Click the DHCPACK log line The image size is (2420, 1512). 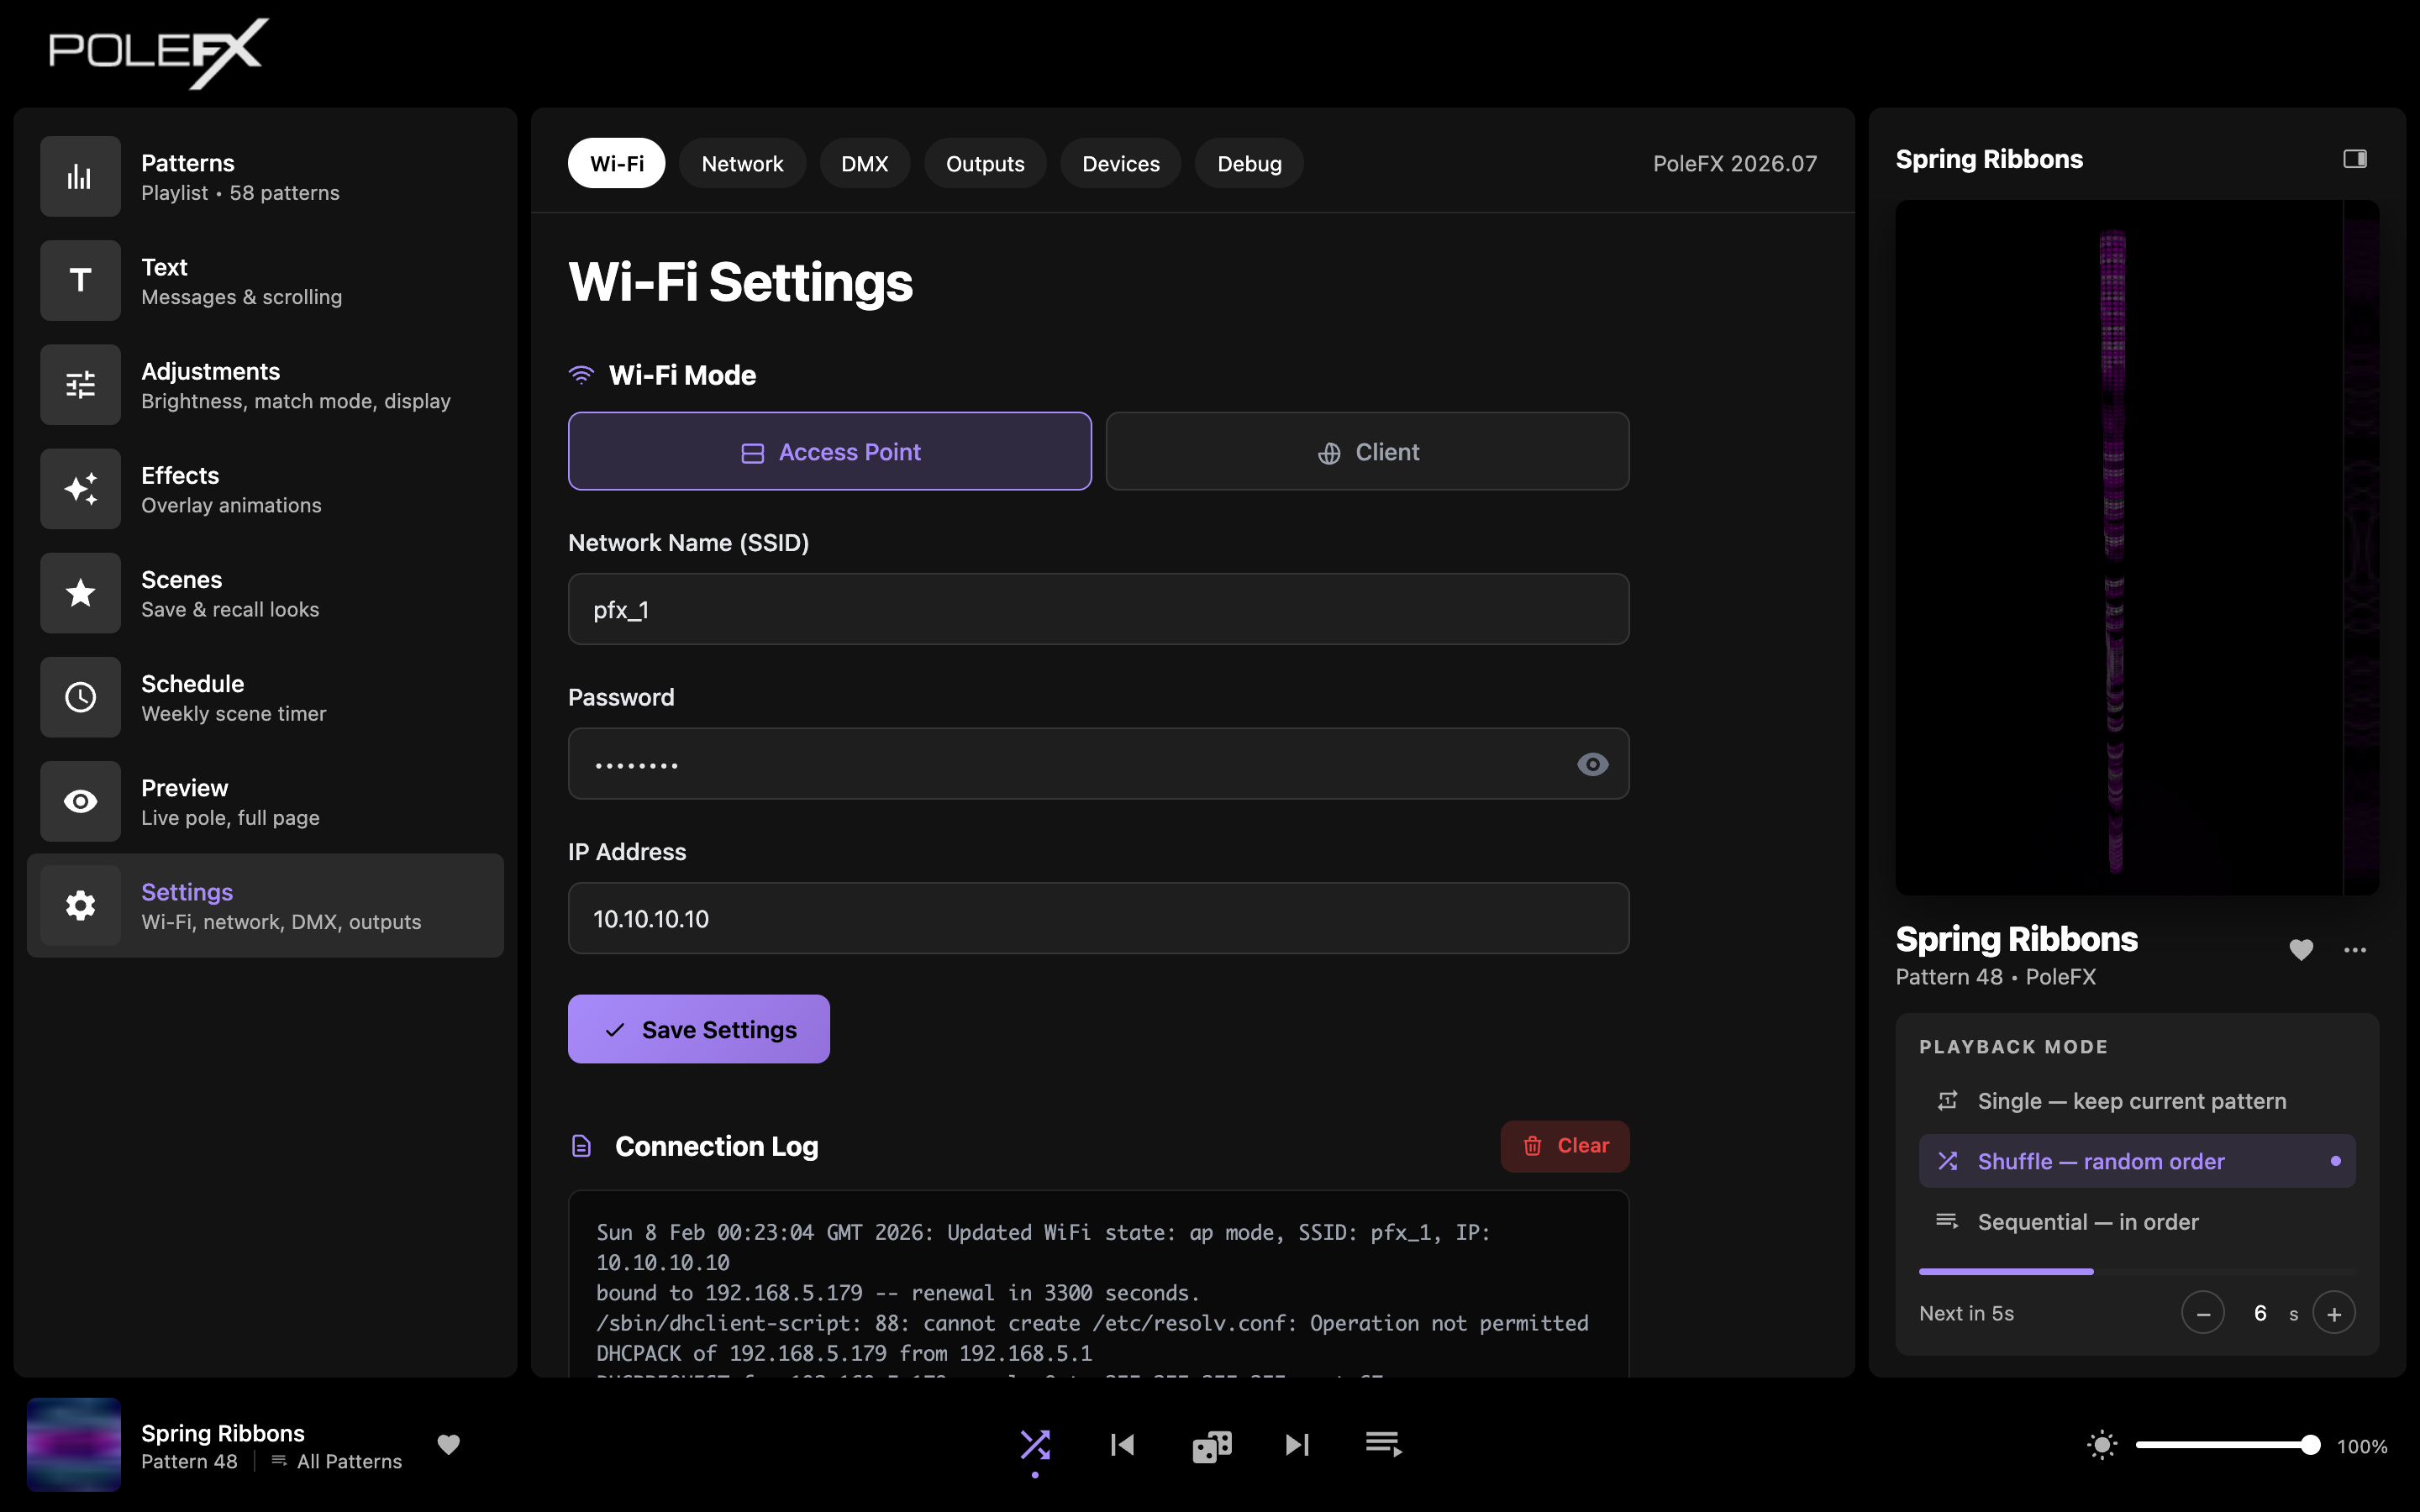click(844, 1353)
